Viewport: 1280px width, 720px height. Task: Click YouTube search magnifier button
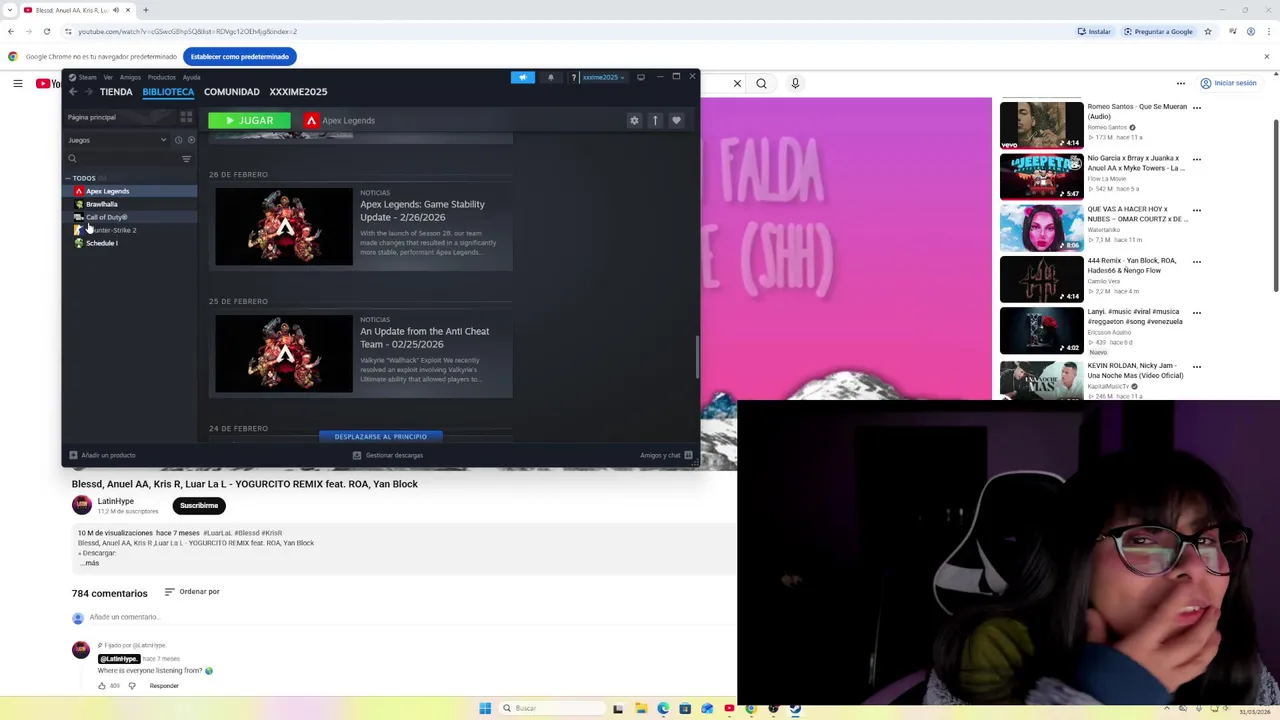761,83
